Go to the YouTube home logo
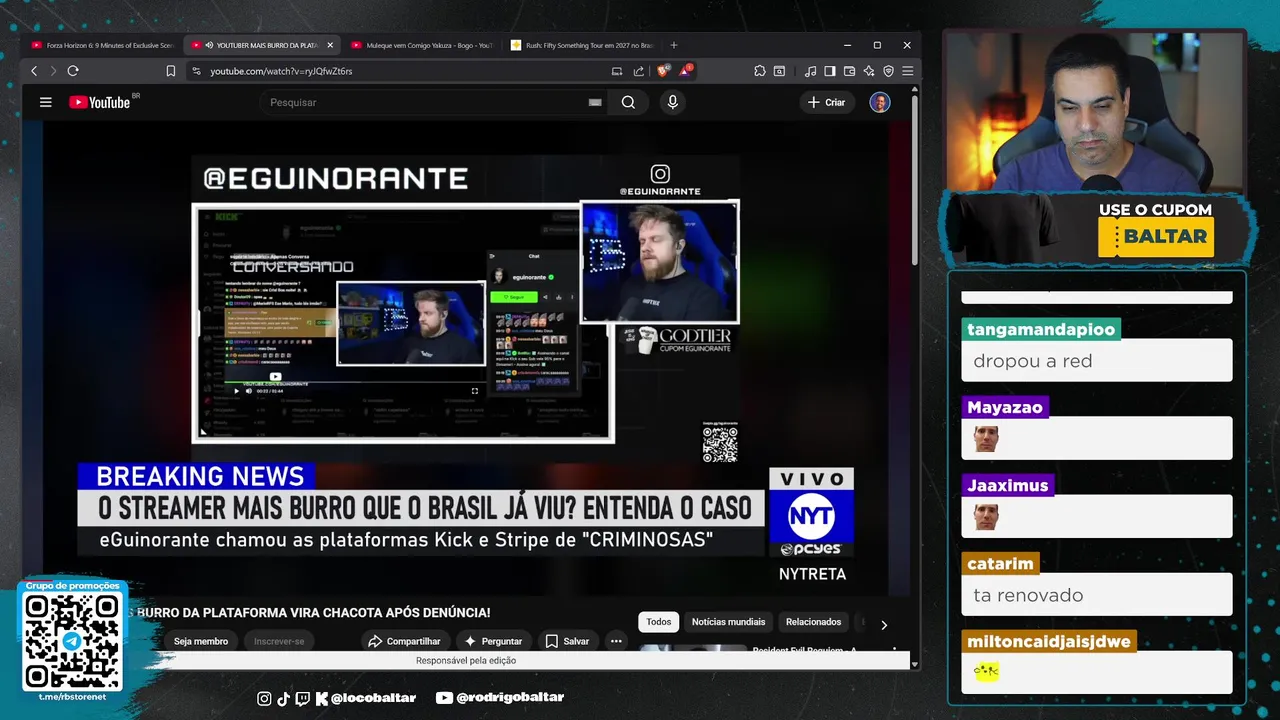 coord(99,102)
